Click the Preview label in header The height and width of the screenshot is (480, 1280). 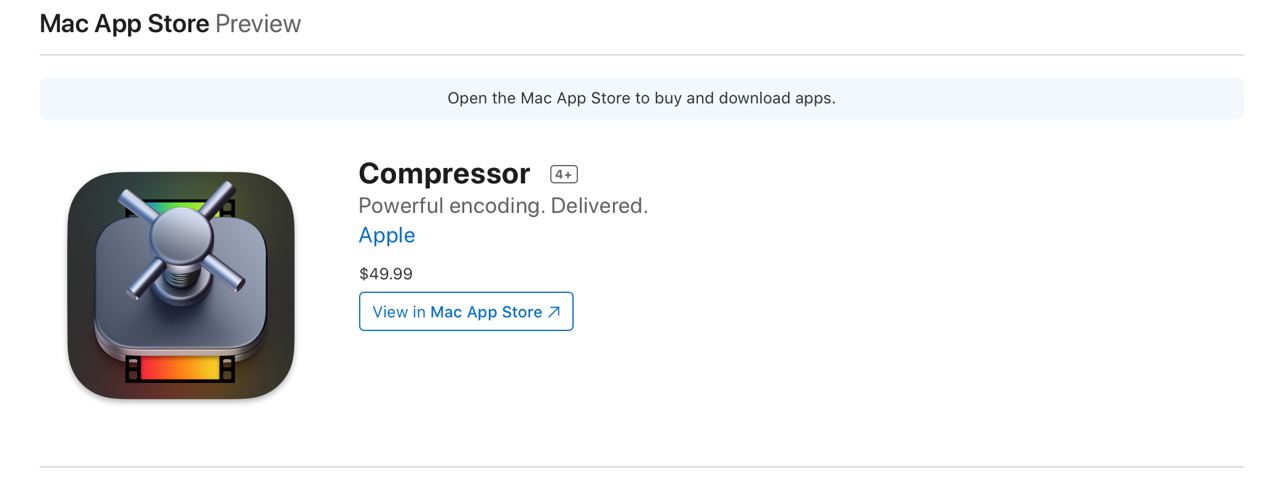click(258, 24)
